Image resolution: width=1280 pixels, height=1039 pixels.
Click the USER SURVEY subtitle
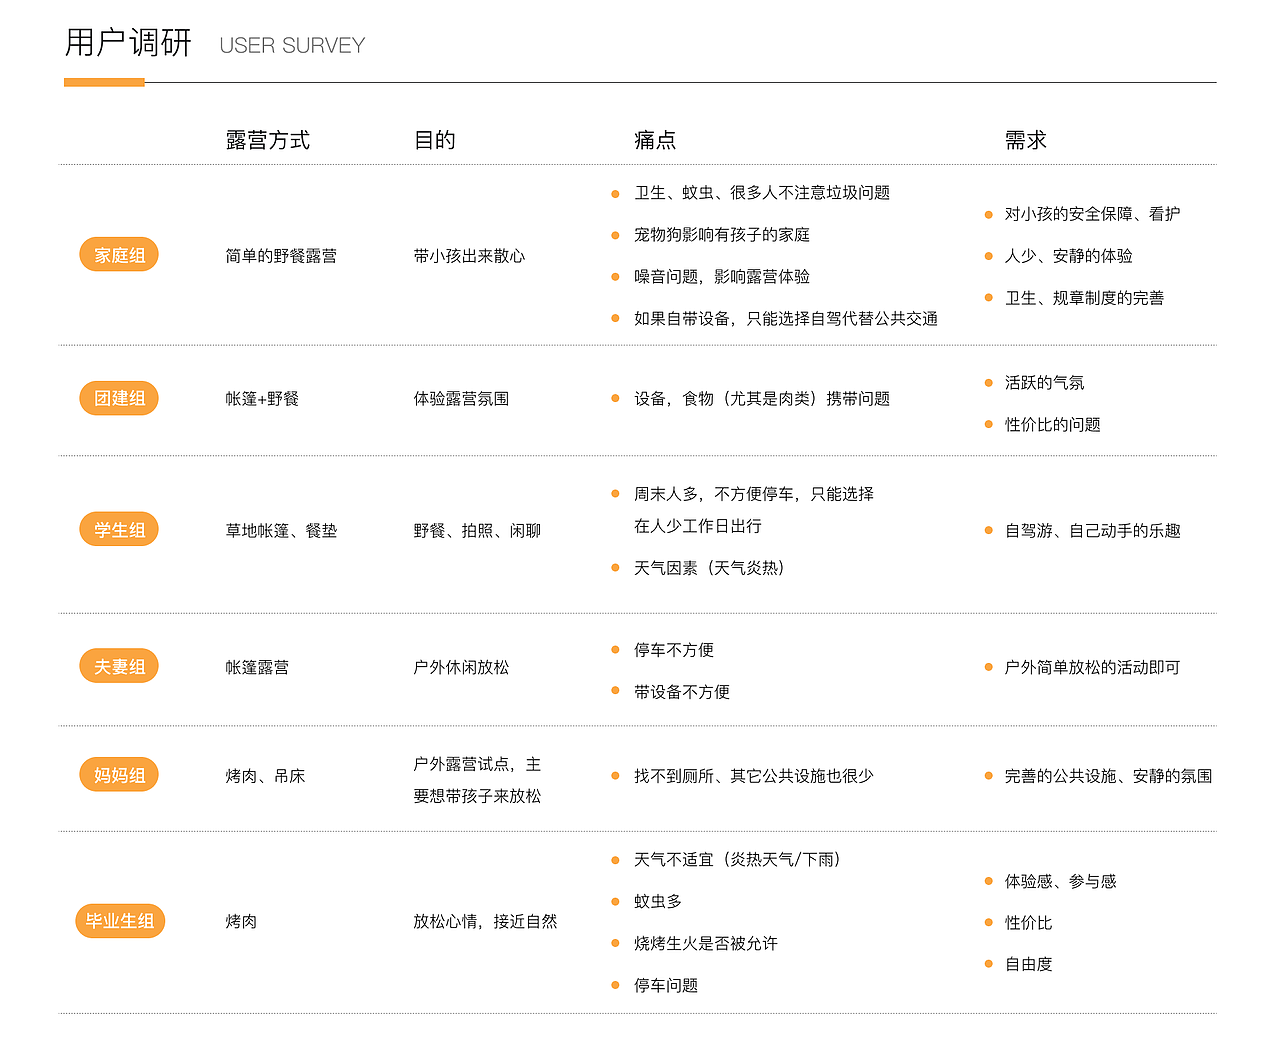(292, 45)
